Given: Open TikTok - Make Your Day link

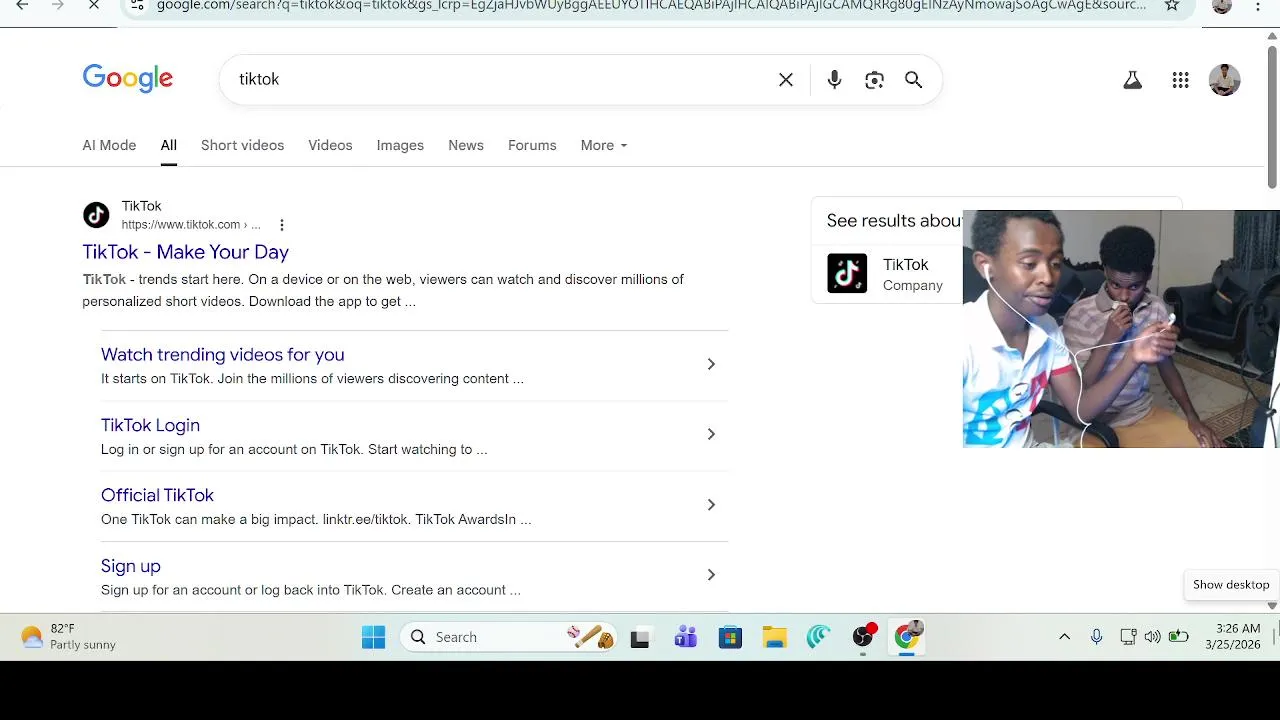Looking at the screenshot, I should tap(185, 252).
